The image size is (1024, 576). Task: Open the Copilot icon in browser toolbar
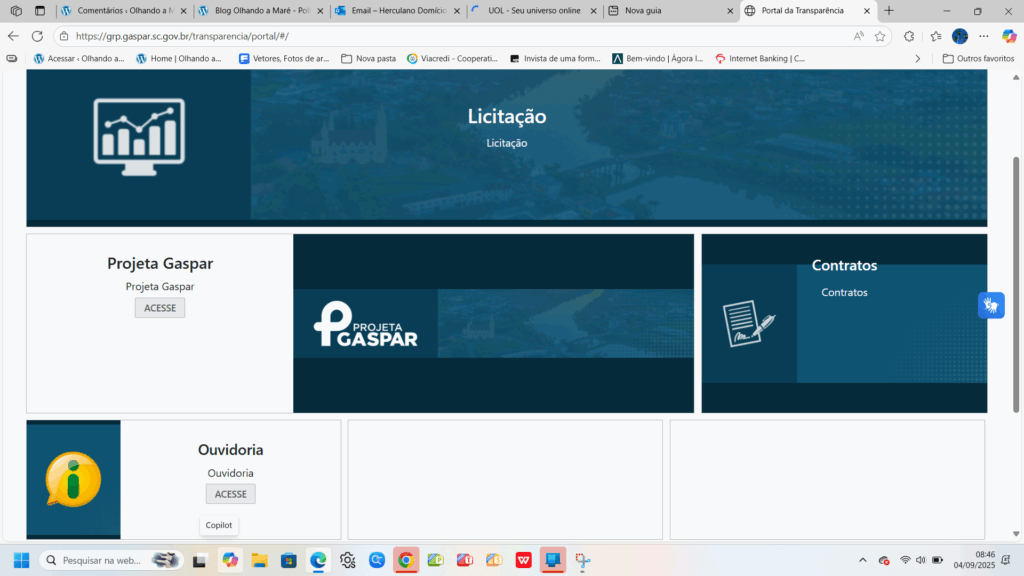[x=1009, y=36]
